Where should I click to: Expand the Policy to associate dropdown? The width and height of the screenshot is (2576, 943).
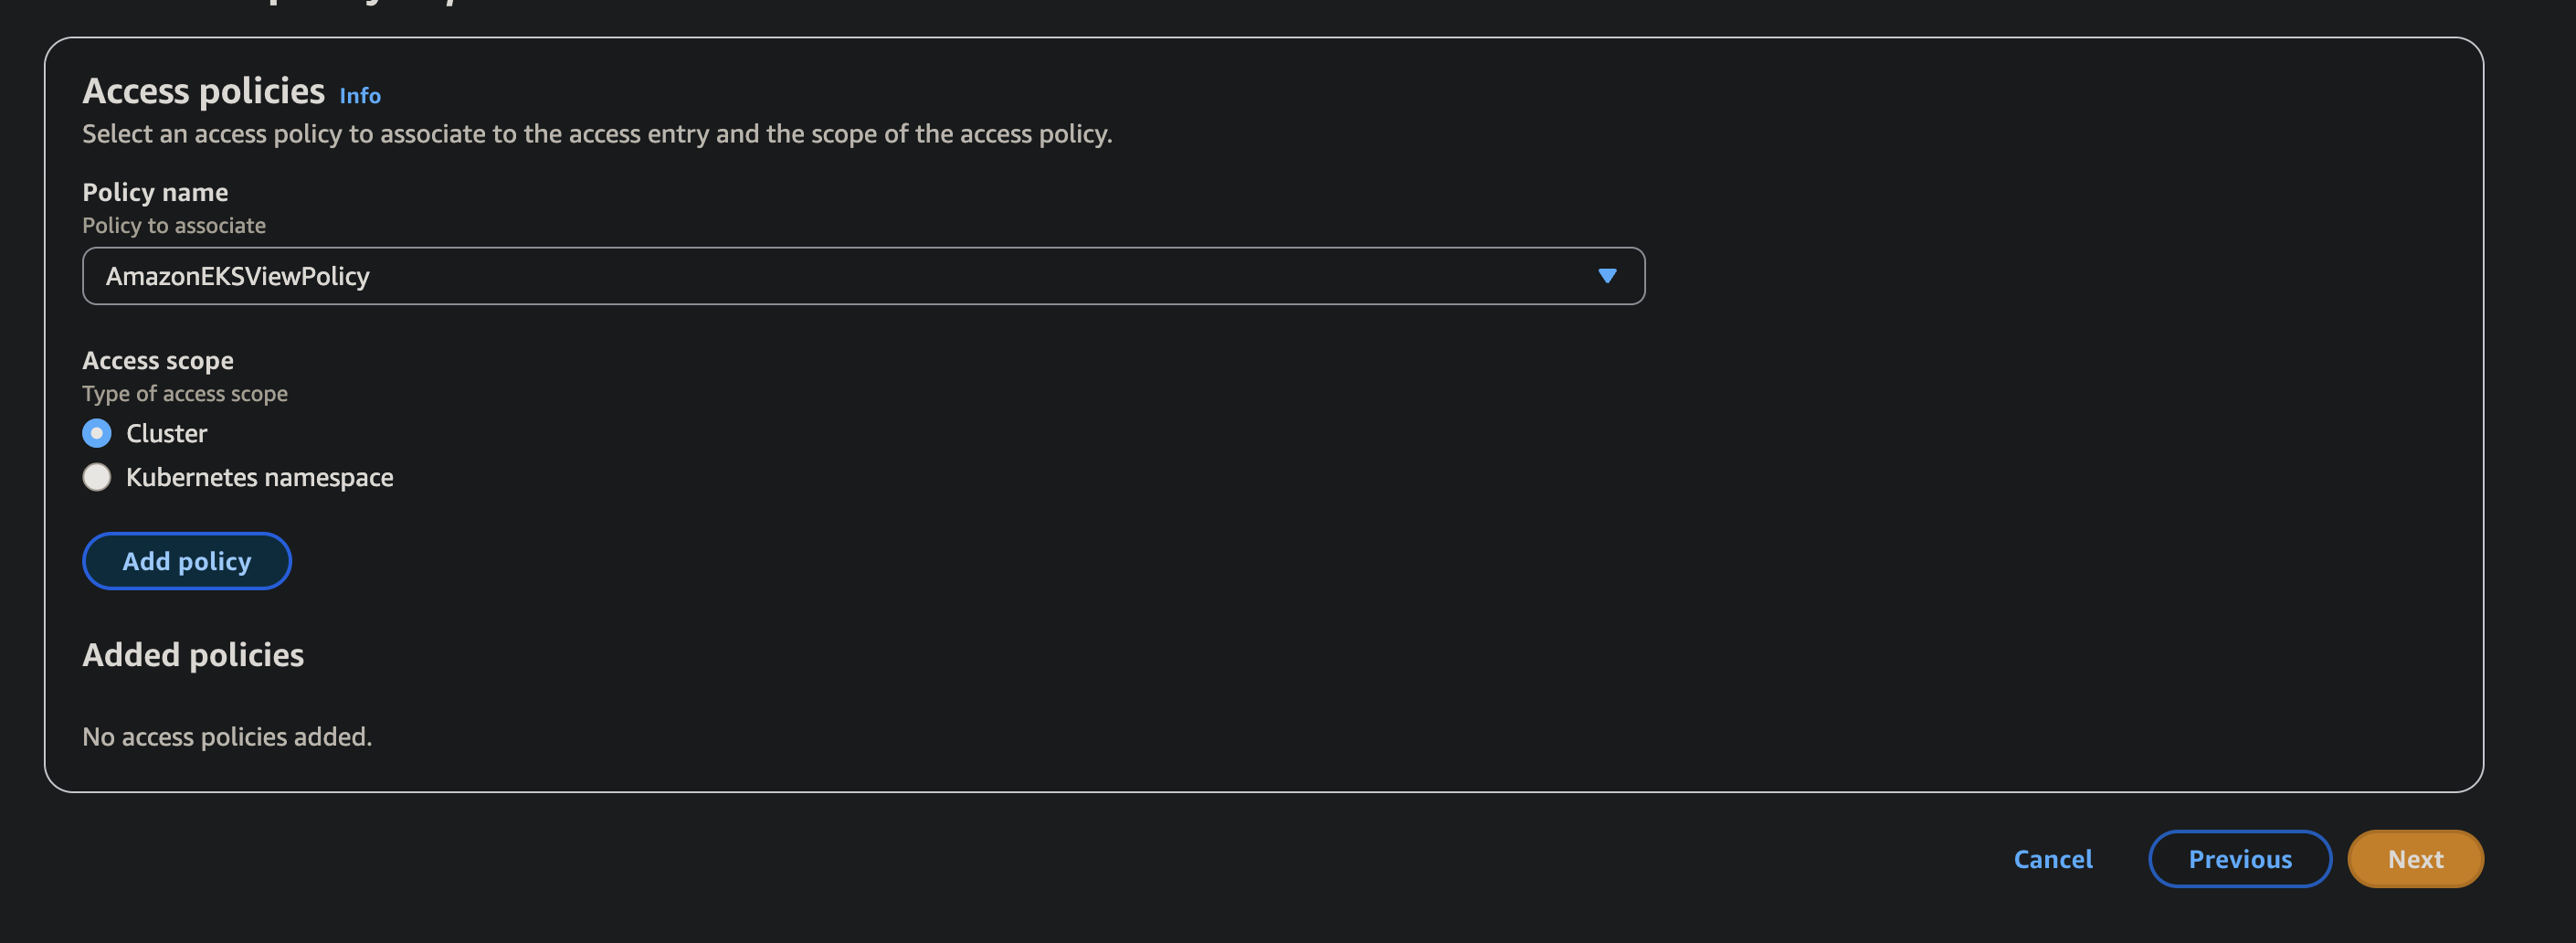[862, 276]
